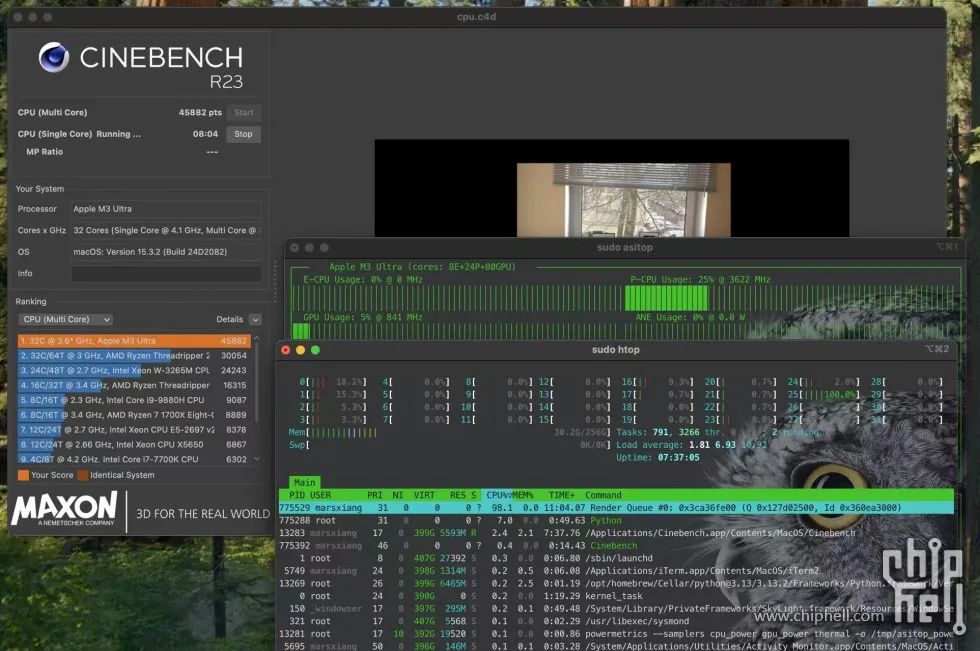Sort htop by the VIRT column header
Screen dimensions: 980x651
point(424,495)
